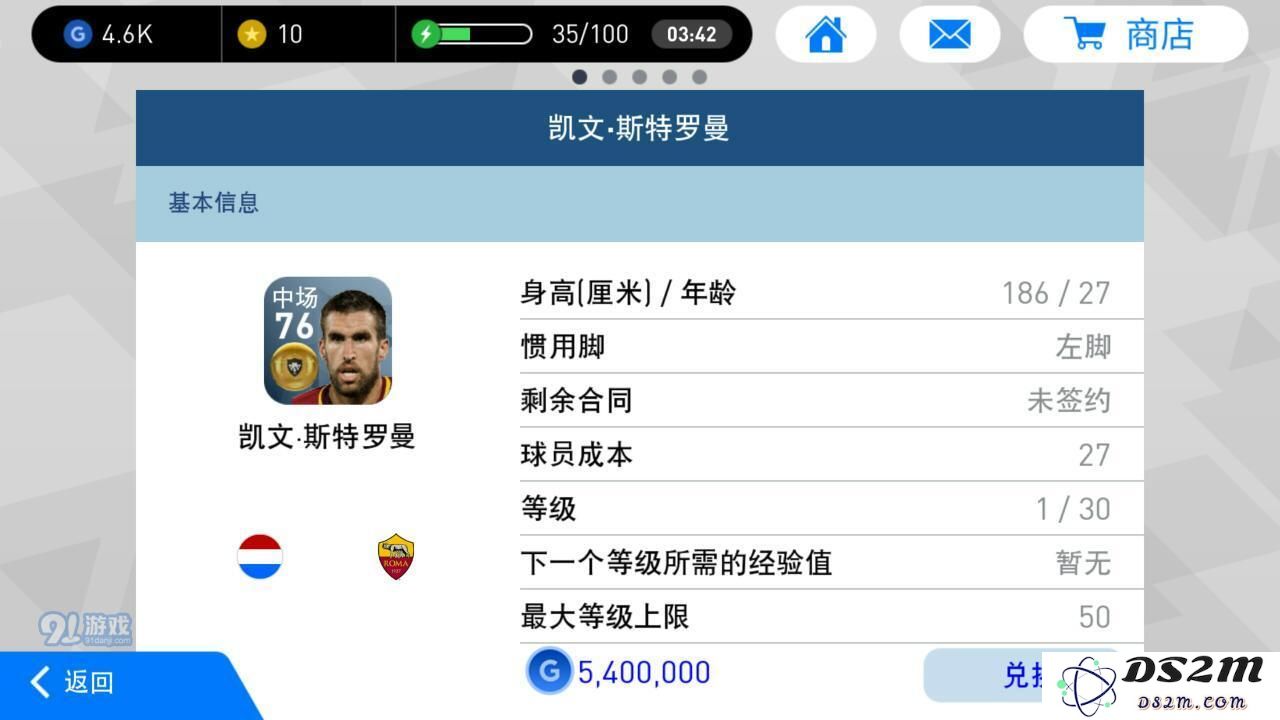
Task: Select the Netherlands flag icon
Action: (260, 557)
